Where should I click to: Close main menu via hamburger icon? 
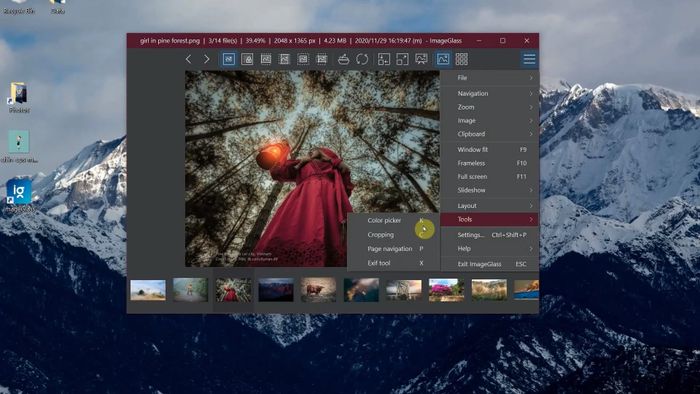529,59
